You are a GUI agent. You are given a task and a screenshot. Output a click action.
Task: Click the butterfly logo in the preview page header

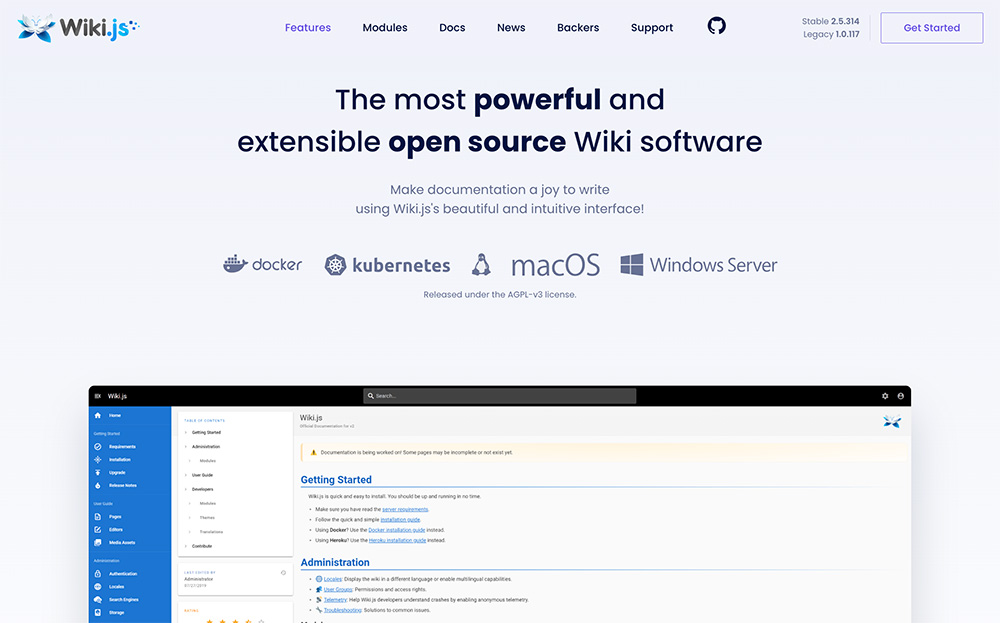(x=892, y=421)
